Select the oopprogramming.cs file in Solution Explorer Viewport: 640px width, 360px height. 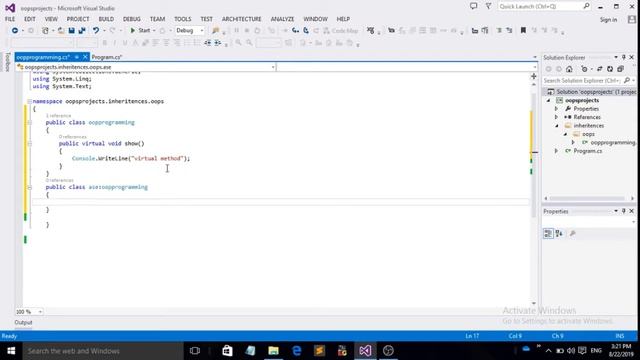click(613, 142)
